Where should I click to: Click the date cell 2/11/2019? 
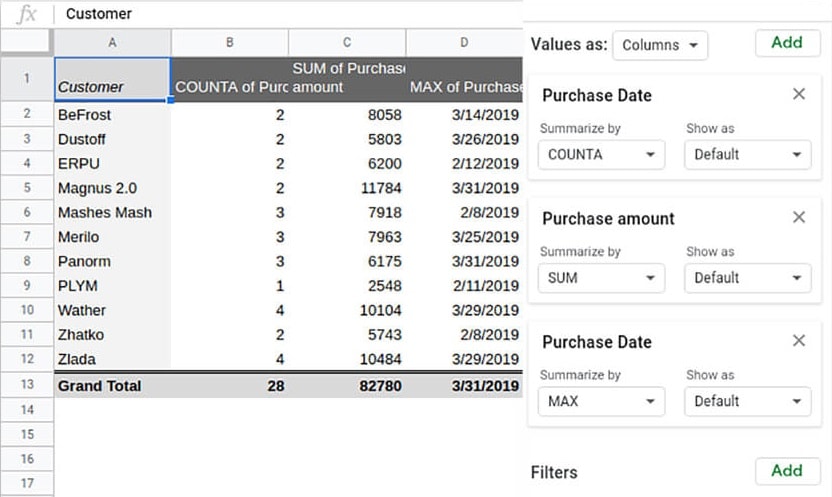pyautogui.click(x=464, y=285)
